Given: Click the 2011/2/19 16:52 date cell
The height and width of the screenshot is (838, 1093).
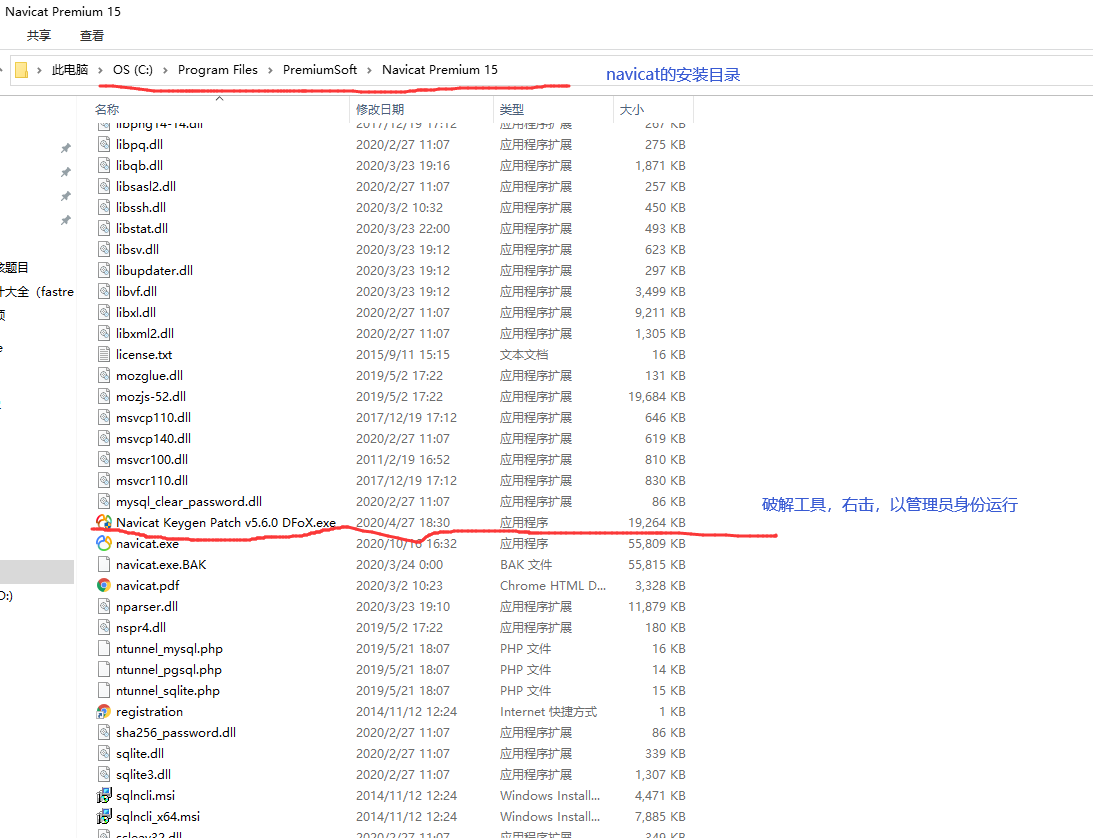Looking at the screenshot, I should point(403,459).
